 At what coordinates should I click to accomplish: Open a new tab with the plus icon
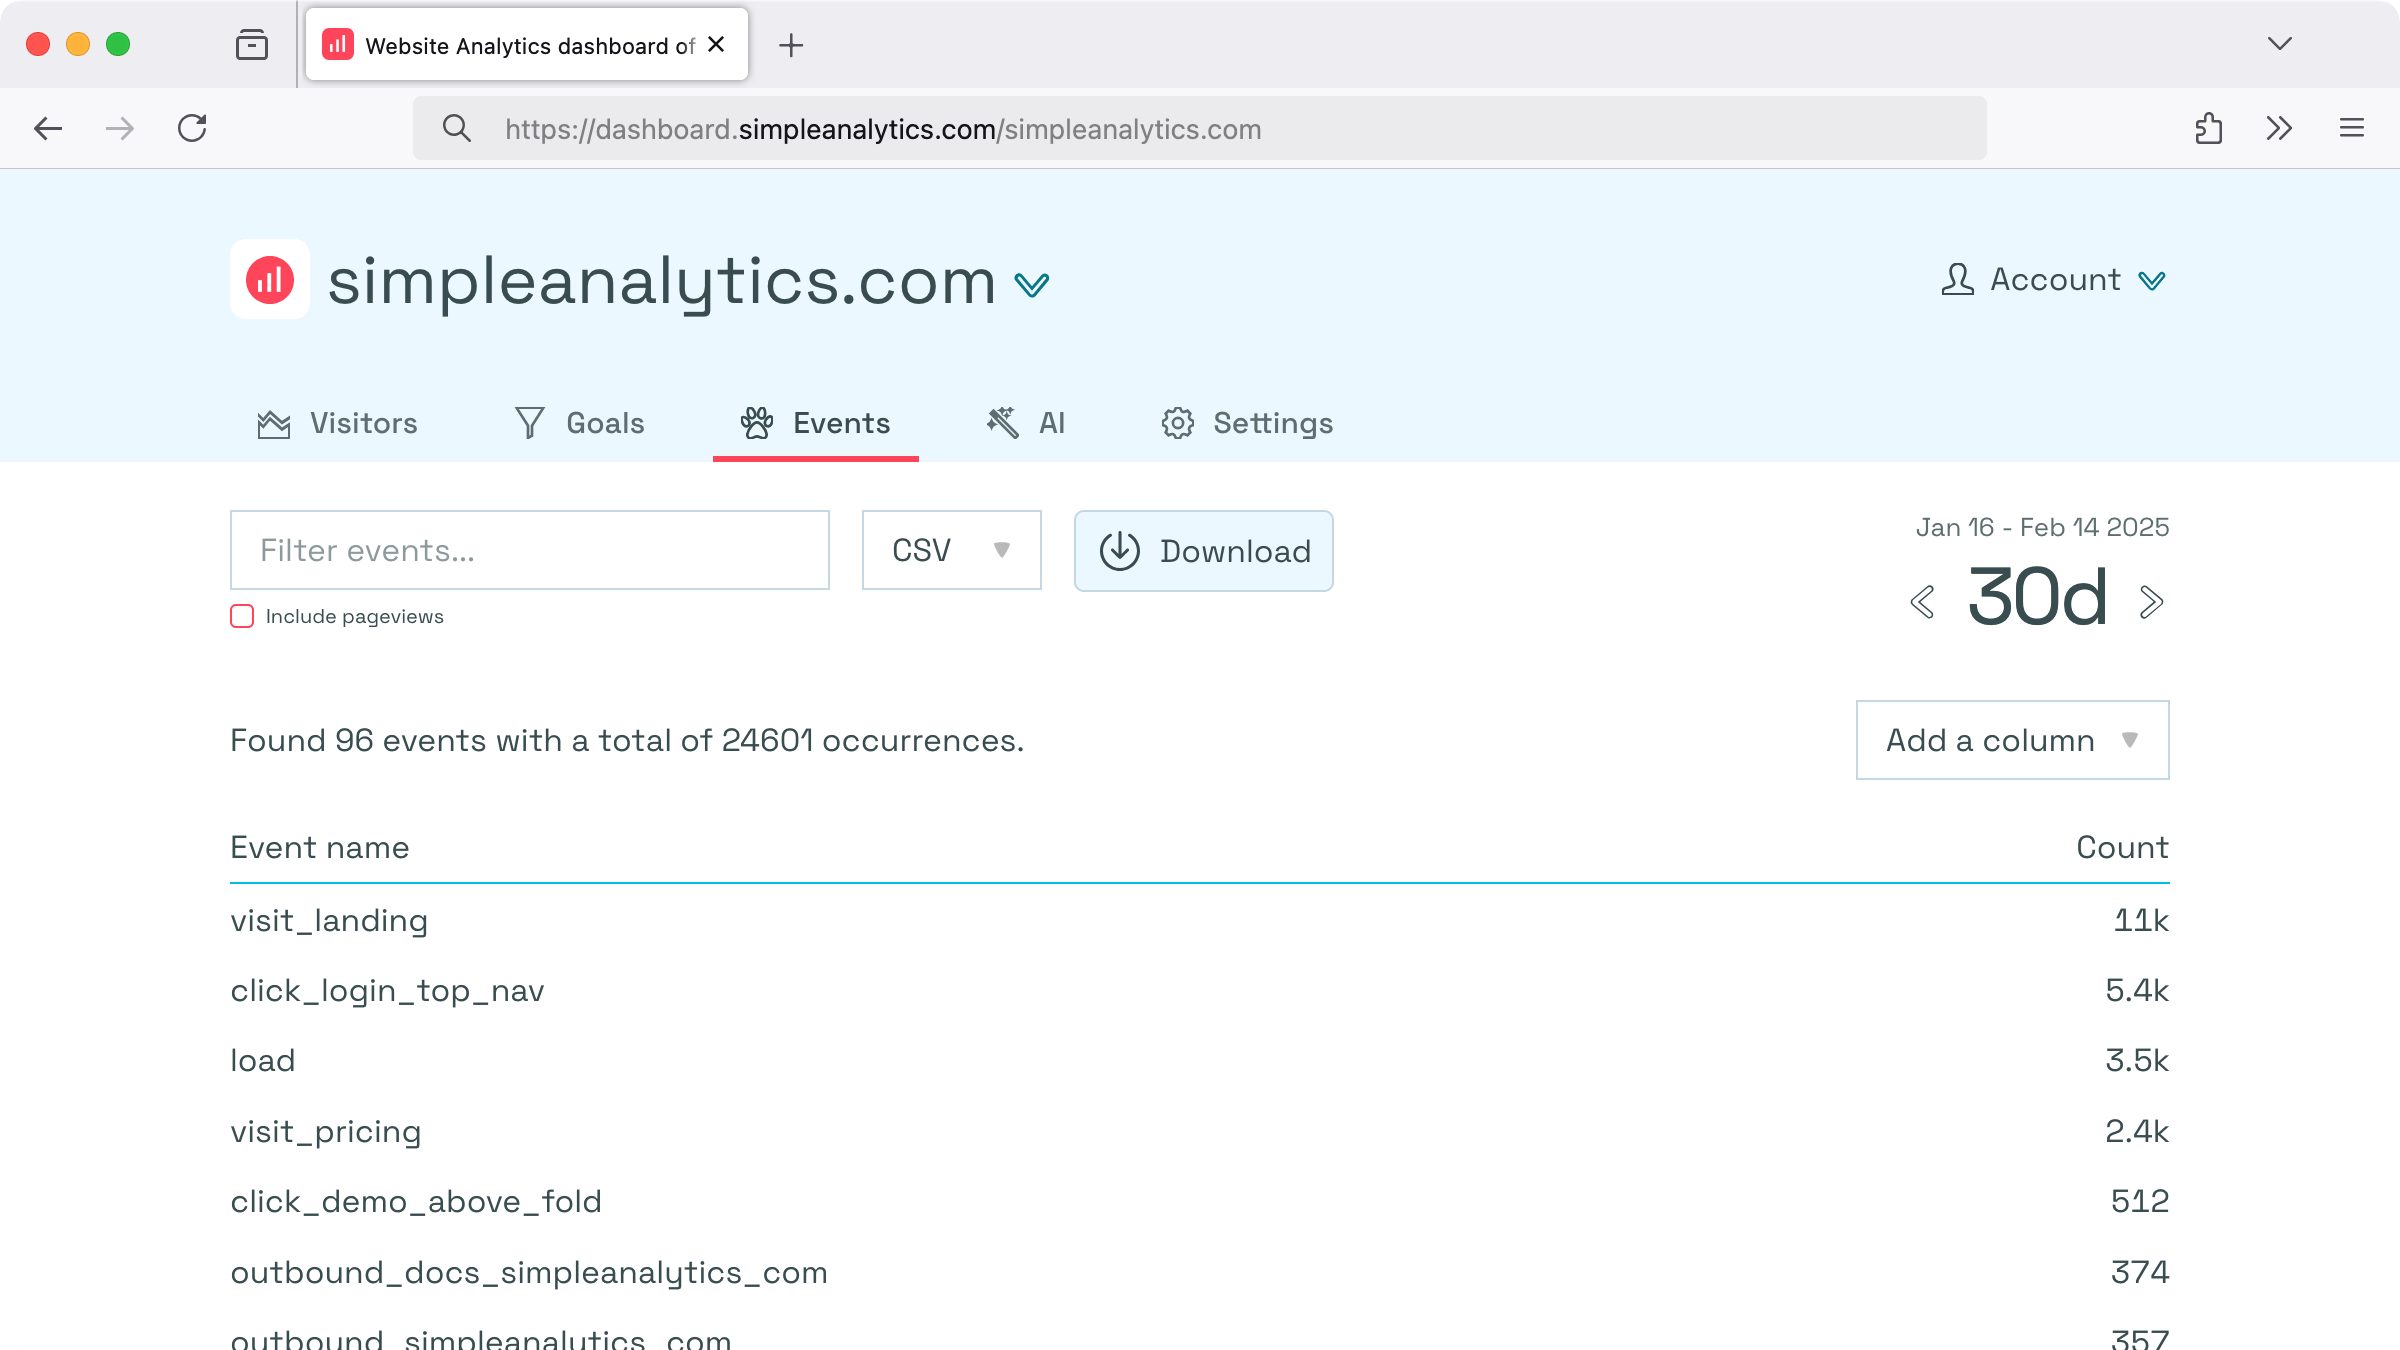pyautogui.click(x=791, y=45)
